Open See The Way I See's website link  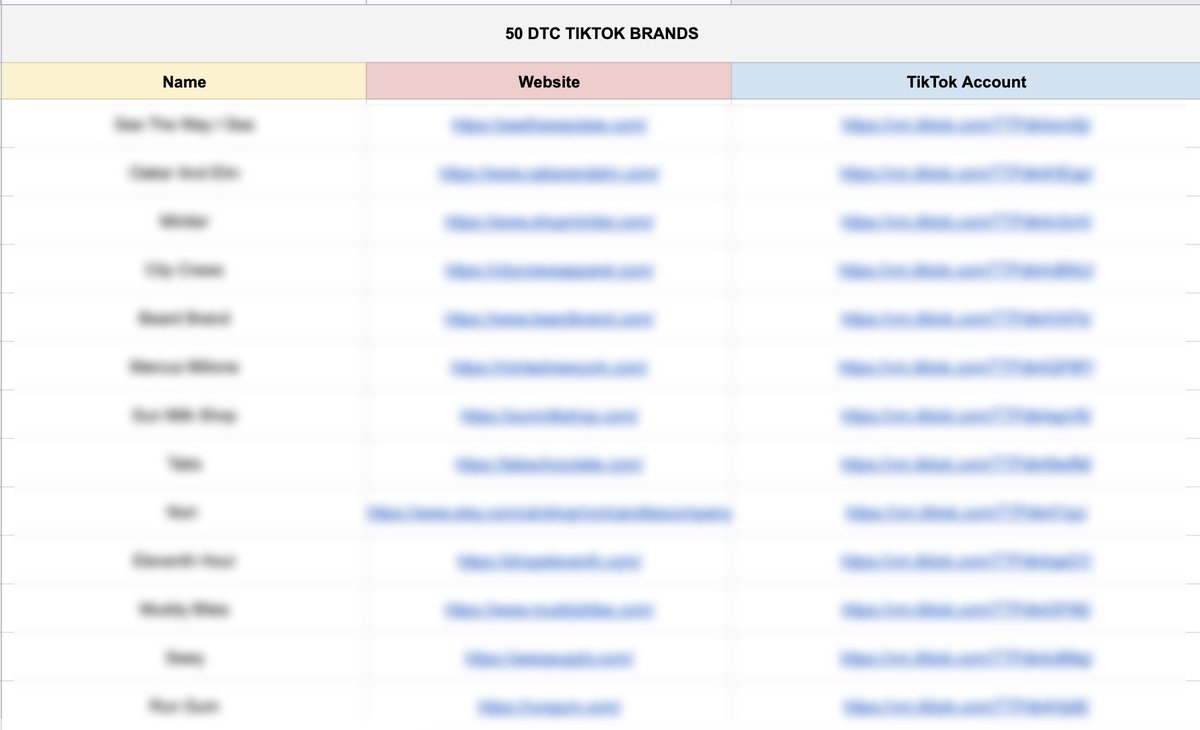549,124
